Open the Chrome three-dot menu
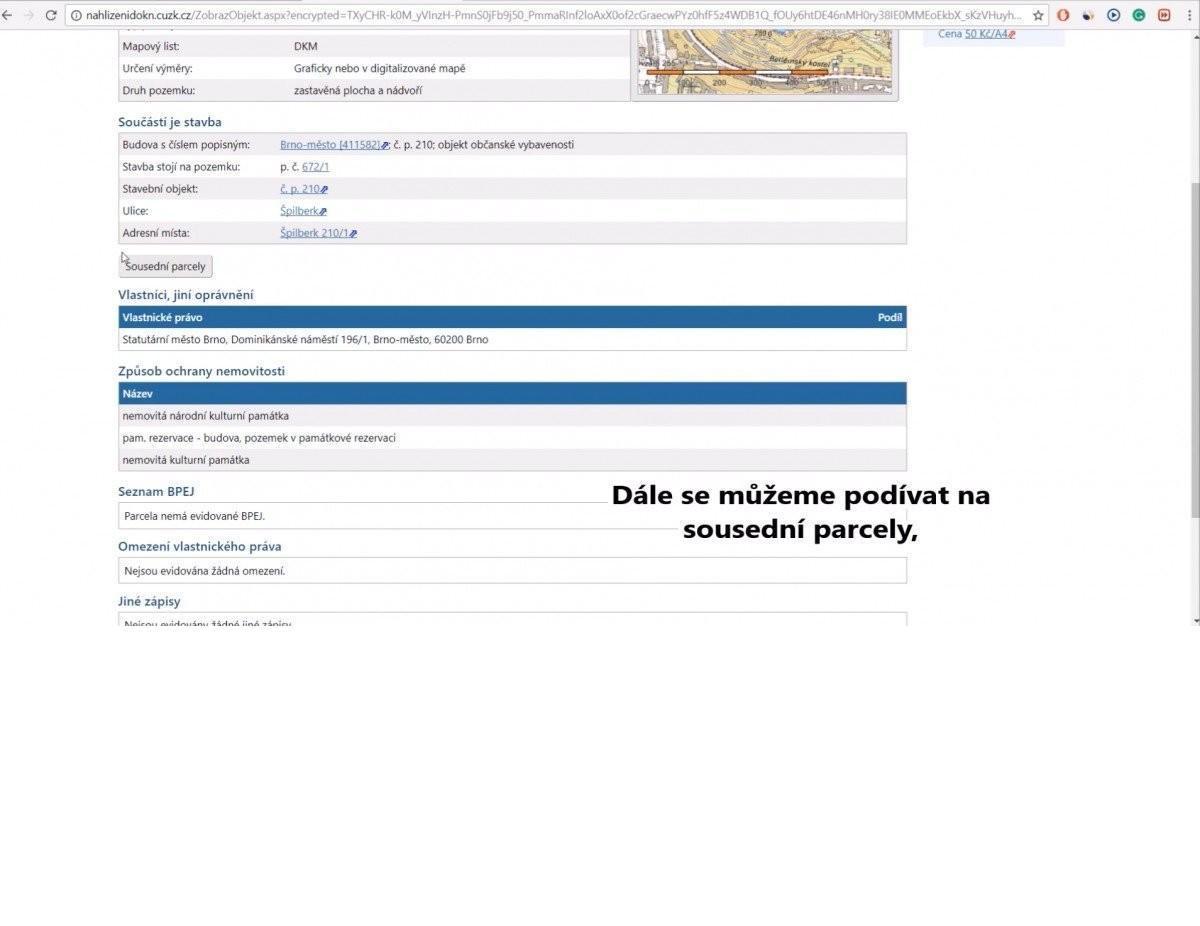This screenshot has height=926, width=1200. tap(1190, 15)
